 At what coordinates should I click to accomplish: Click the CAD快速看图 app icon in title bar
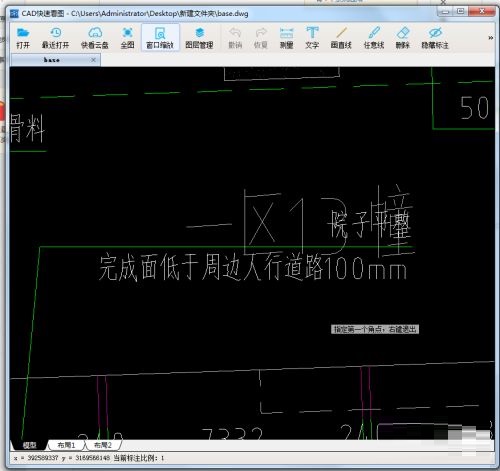pyautogui.click(x=14, y=13)
